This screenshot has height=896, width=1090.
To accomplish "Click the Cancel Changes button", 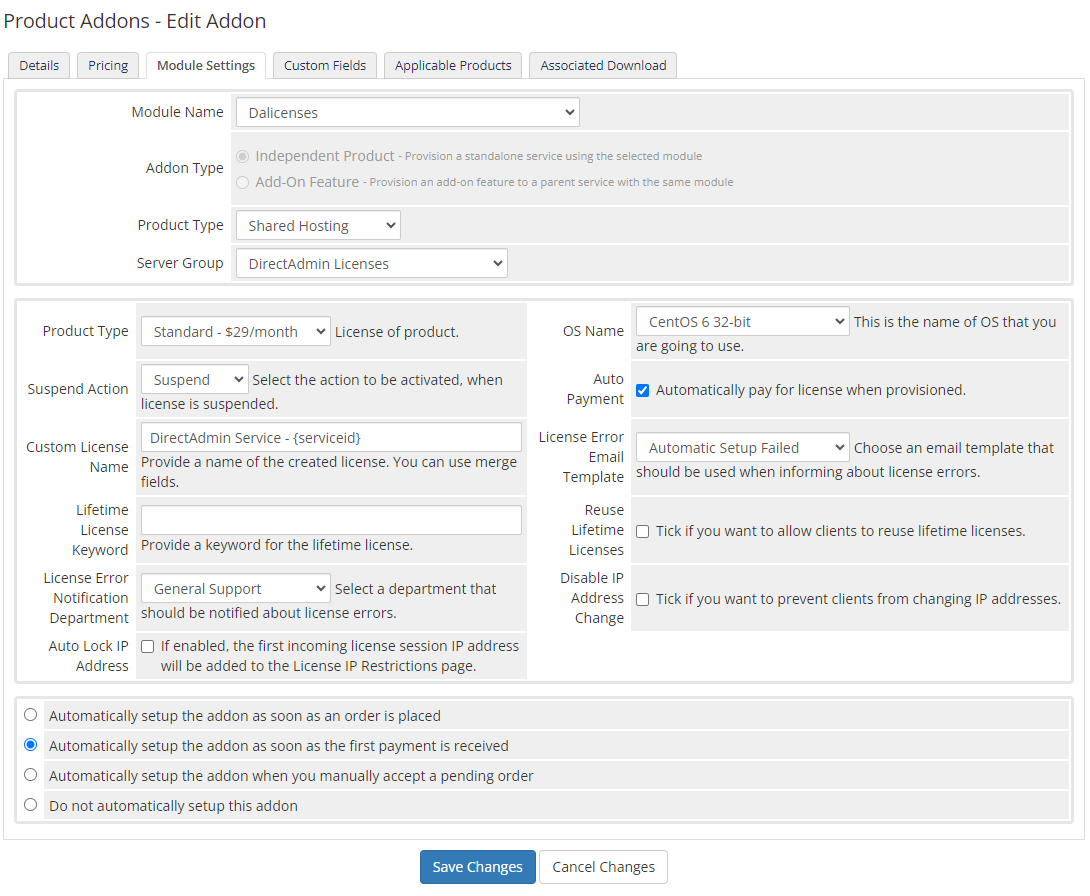I will point(603,867).
